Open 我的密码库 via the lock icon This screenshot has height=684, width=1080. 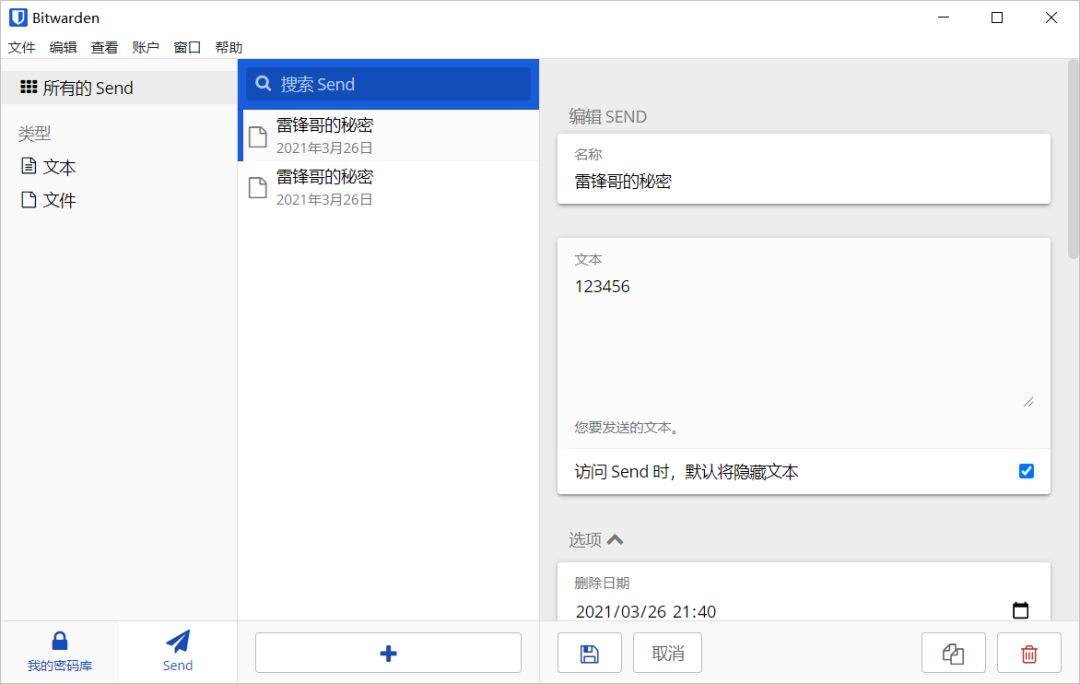point(60,641)
